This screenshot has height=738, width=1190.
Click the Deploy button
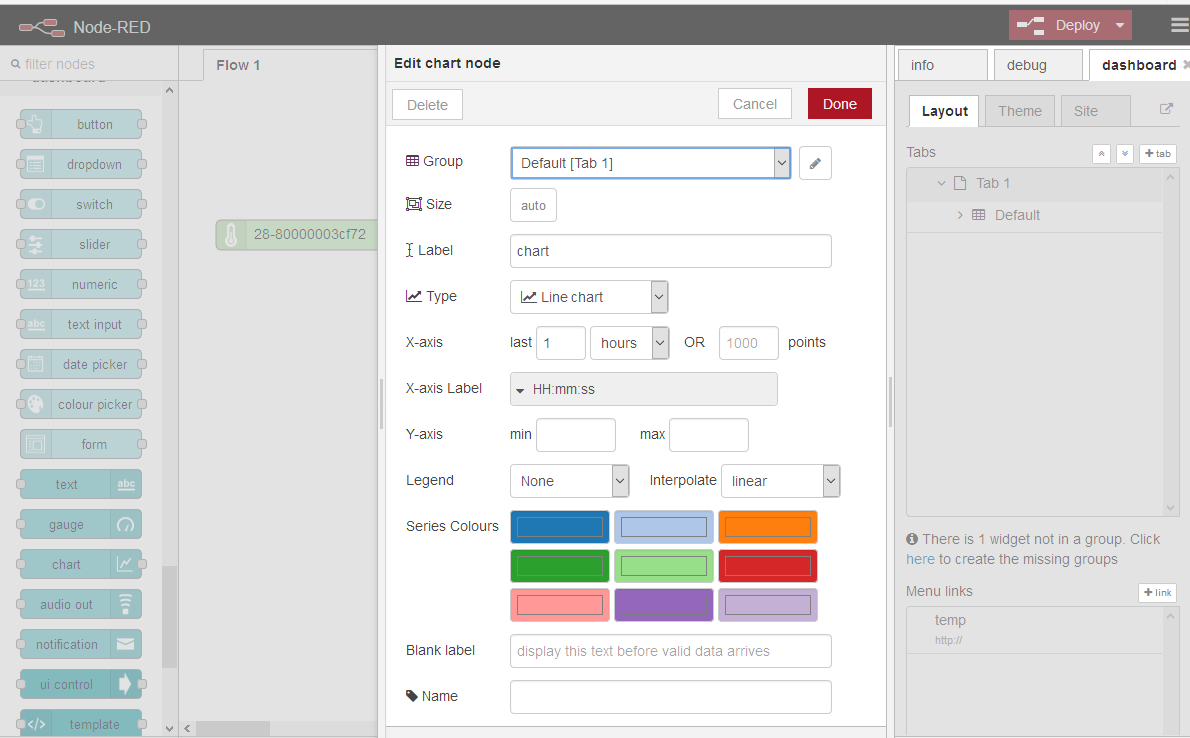(x=1059, y=26)
